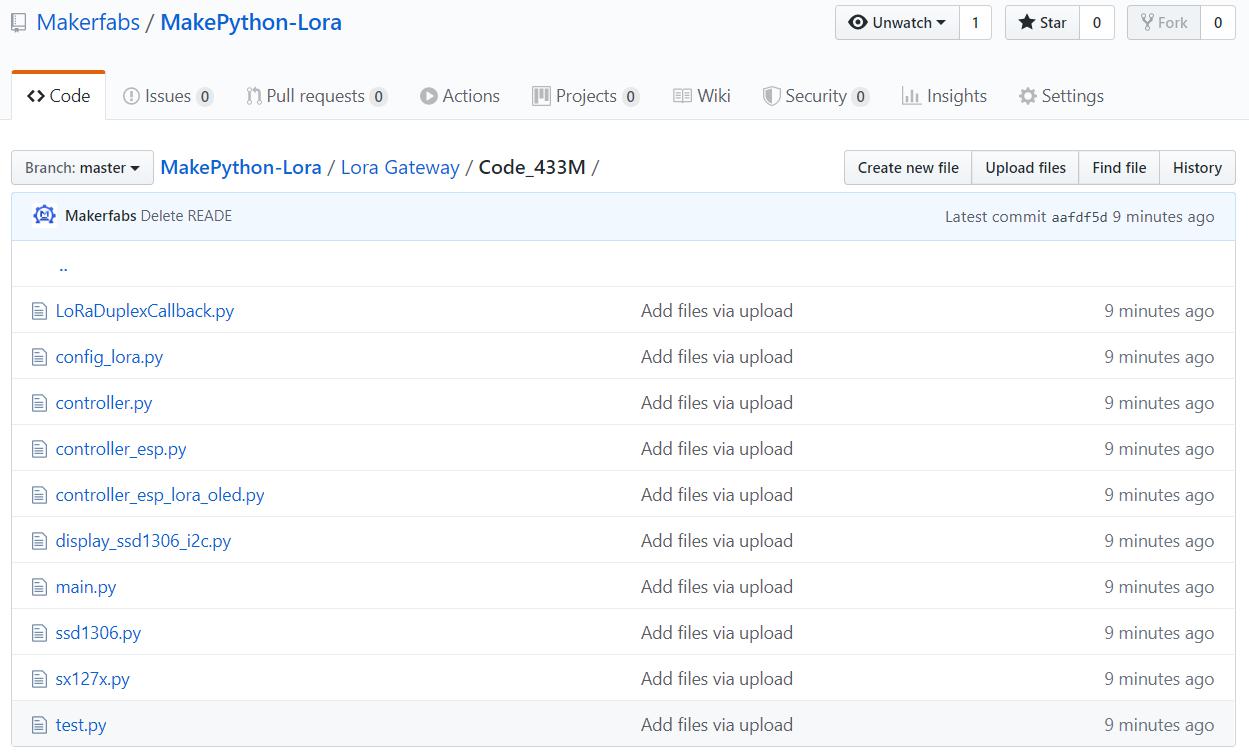The height and width of the screenshot is (752, 1249).
Task: Open test.py file
Action: [81, 725]
